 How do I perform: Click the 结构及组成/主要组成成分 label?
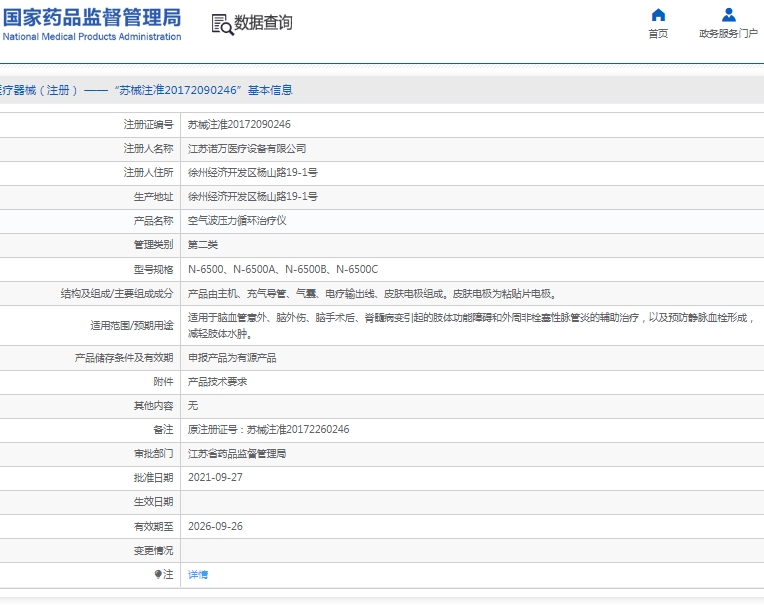click(117, 294)
